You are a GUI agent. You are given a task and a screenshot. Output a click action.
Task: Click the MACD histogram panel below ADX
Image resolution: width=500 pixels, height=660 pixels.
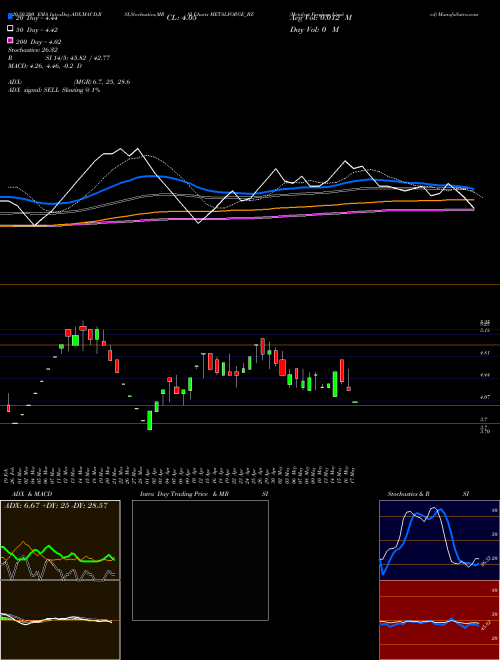[60, 620]
